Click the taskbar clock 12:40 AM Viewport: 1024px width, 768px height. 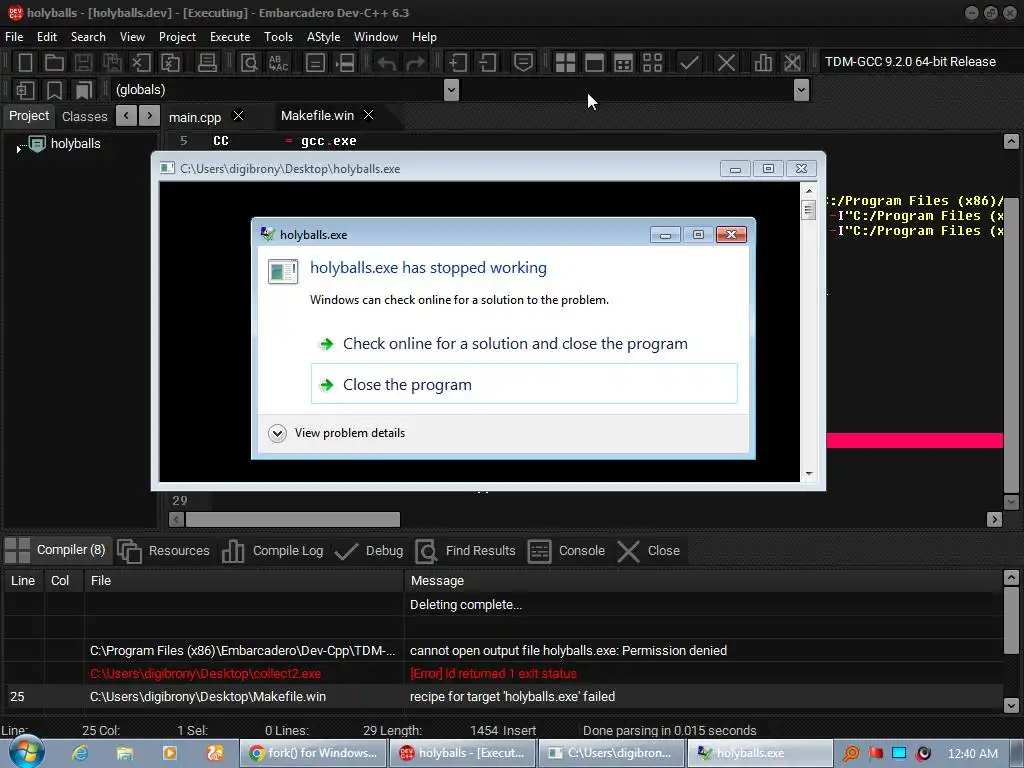tap(972, 754)
